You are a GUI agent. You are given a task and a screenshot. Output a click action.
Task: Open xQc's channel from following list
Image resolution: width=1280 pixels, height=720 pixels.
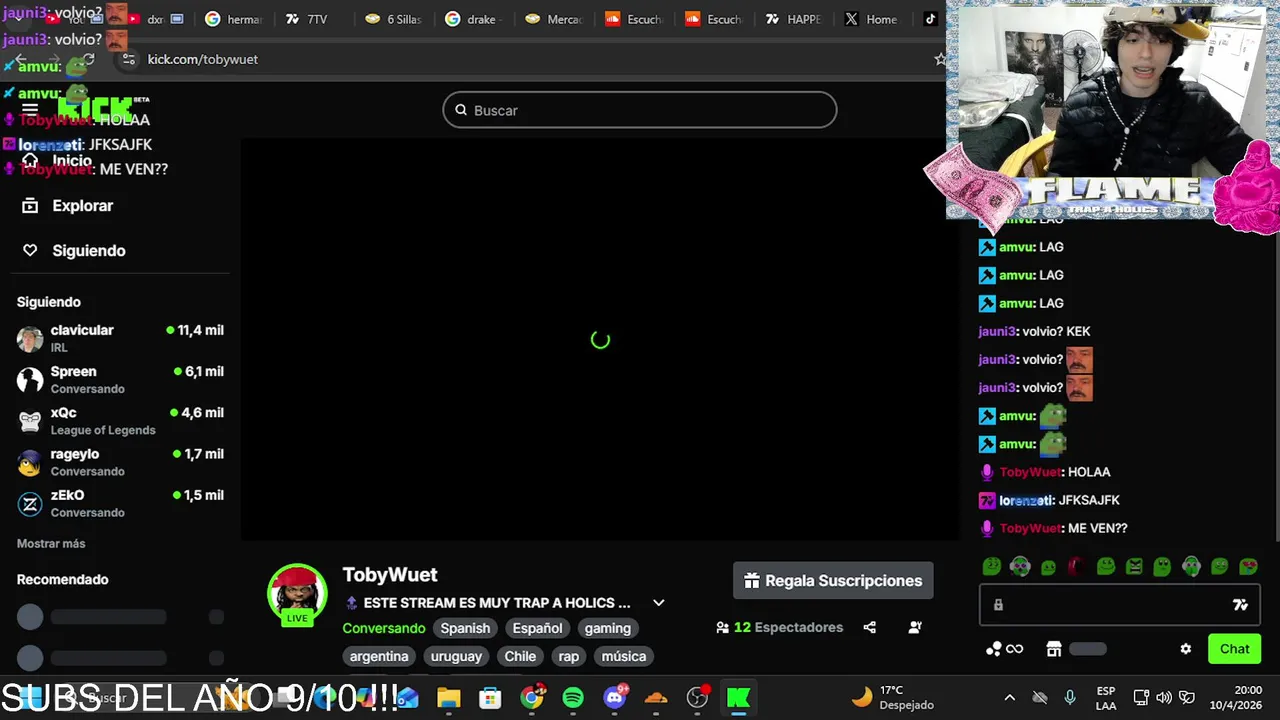(x=120, y=420)
